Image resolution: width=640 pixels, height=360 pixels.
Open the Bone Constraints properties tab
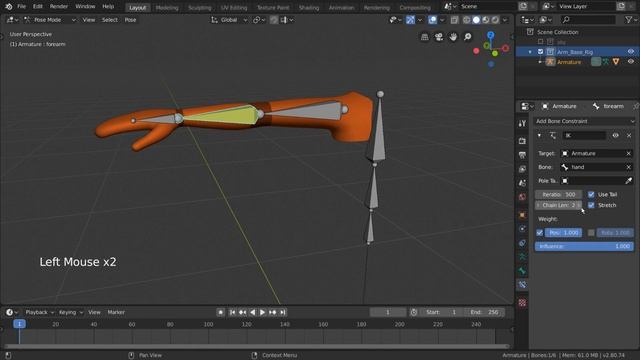(522, 284)
